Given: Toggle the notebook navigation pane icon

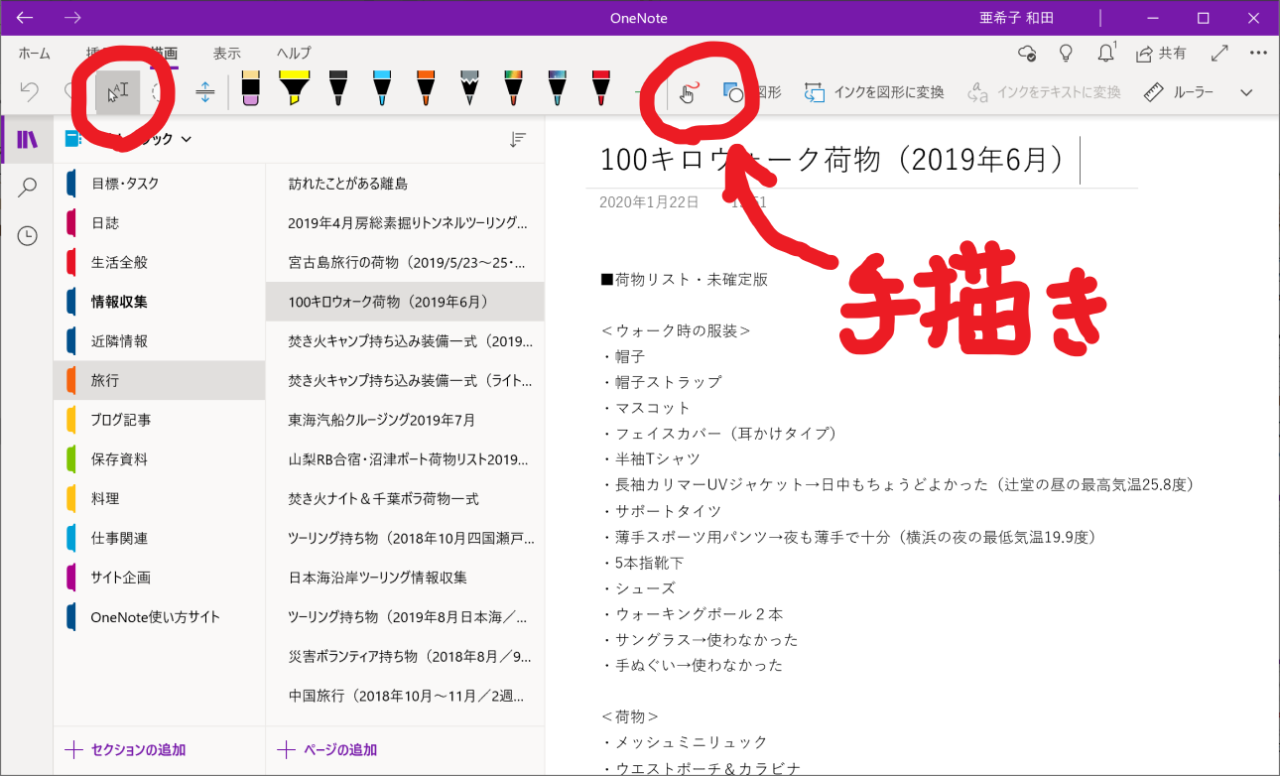Looking at the screenshot, I should pyautogui.click(x=27, y=140).
